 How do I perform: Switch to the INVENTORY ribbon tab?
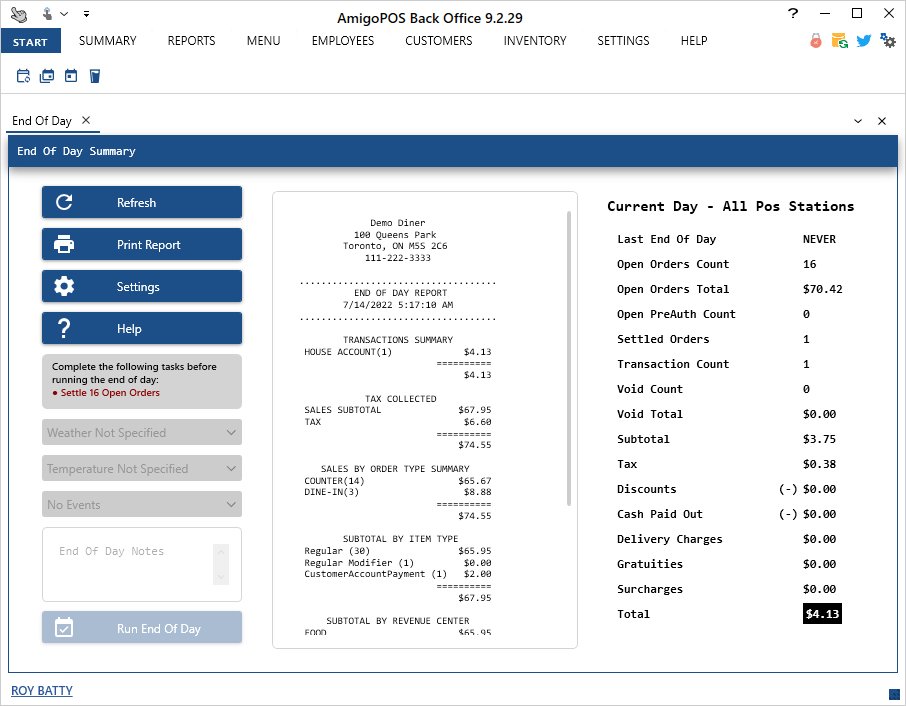(534, 41)
